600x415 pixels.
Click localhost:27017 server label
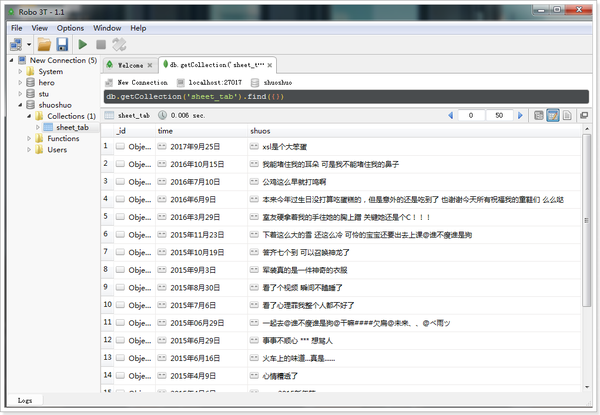215,83
